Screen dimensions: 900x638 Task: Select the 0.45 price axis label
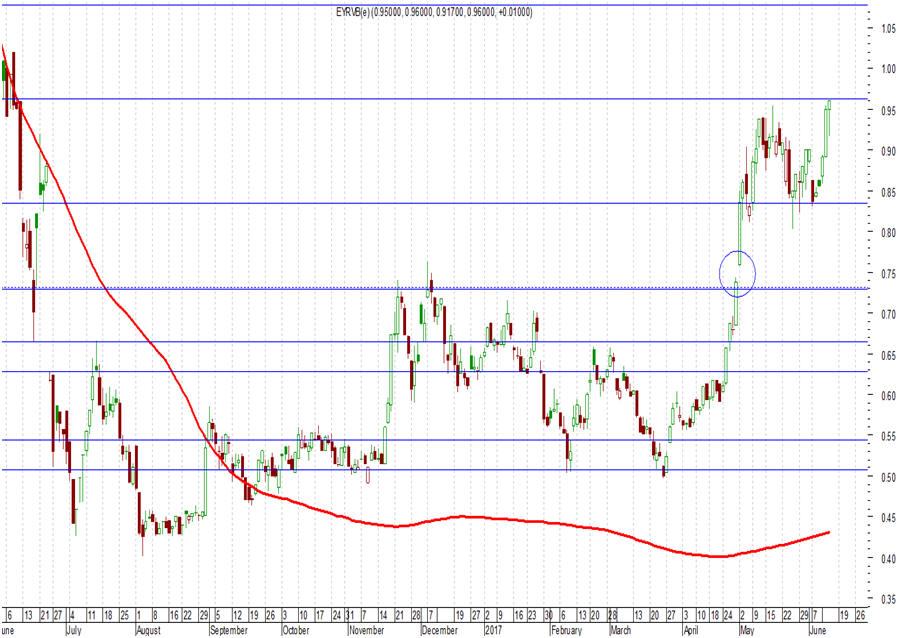888,518
